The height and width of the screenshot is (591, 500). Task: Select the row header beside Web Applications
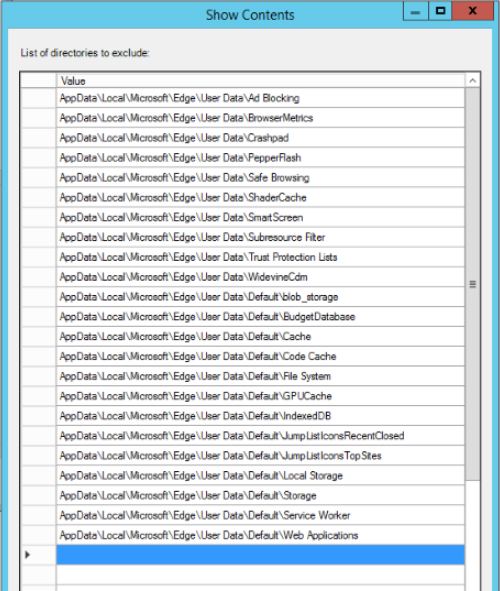point(38,535)
